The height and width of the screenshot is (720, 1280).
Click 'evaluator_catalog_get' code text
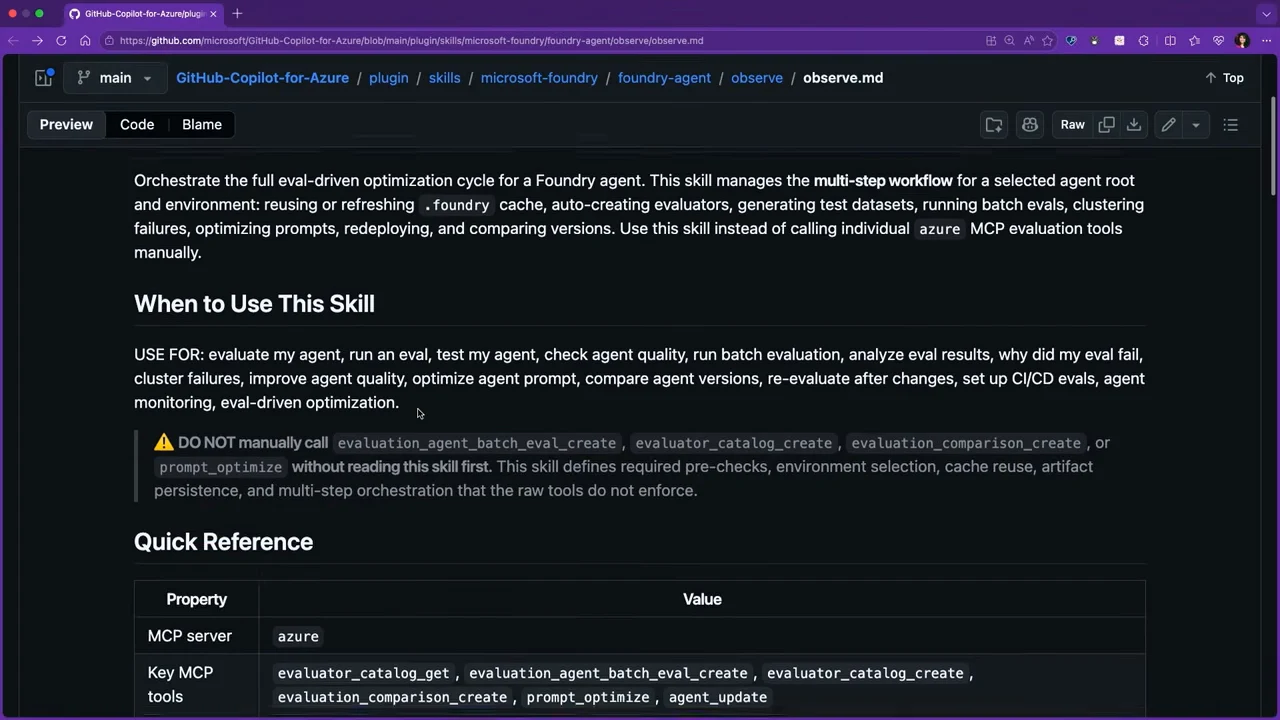pos(363,673)
